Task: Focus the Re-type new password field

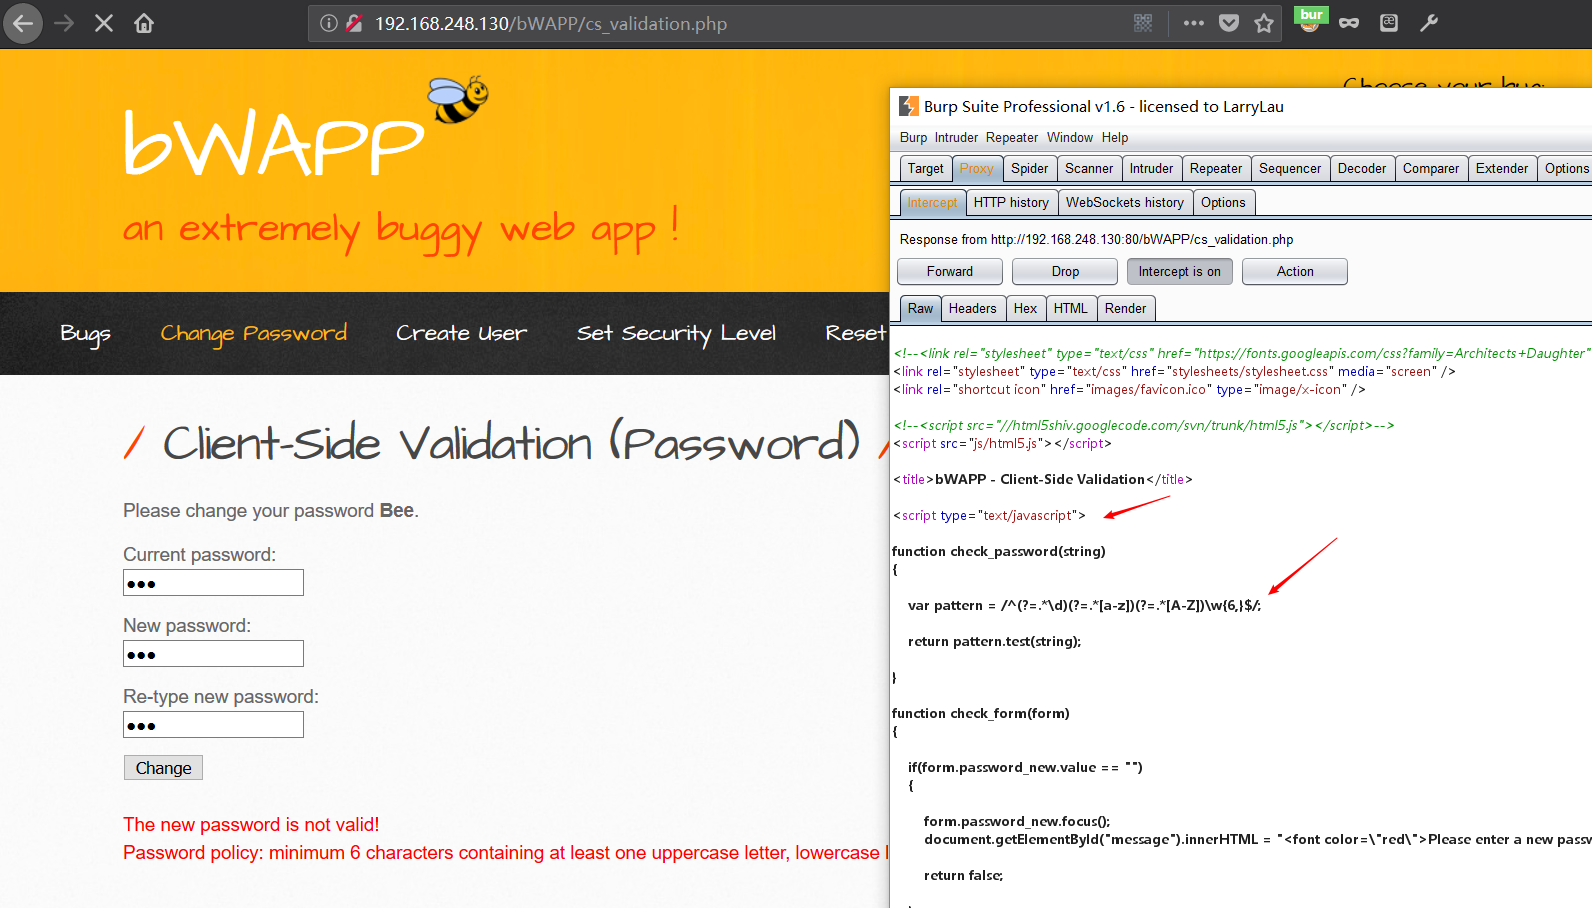Action: [213, 725]
